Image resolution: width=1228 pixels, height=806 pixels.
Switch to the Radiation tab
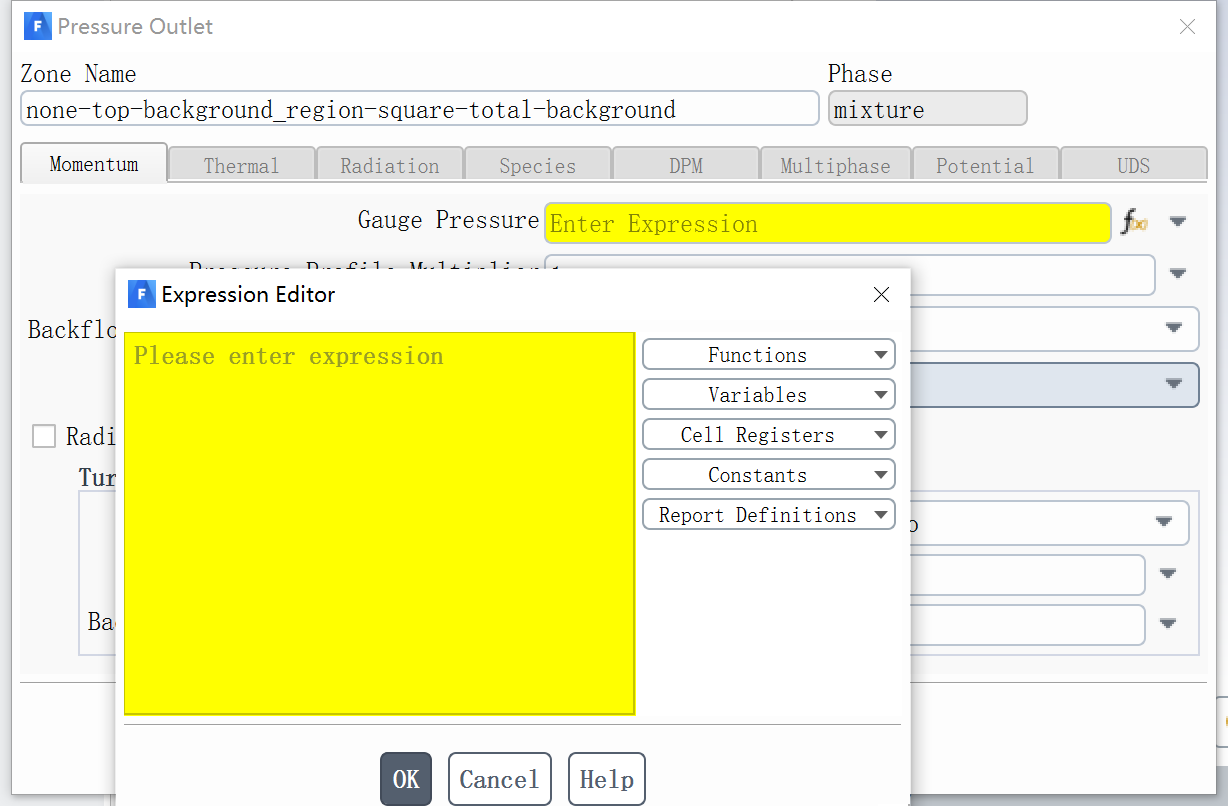point(389,164)
